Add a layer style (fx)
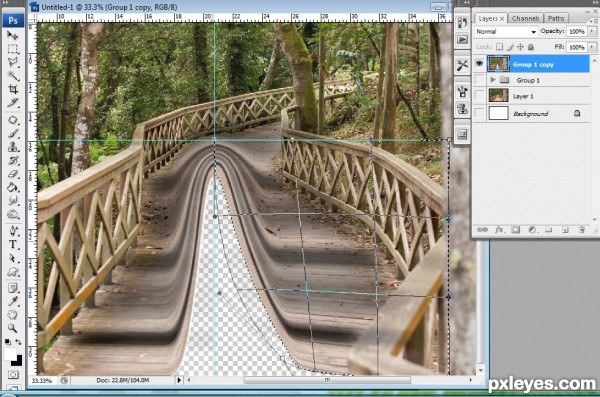Image resolution: width=600 pixels, height=397 pixels. (499, 230)
